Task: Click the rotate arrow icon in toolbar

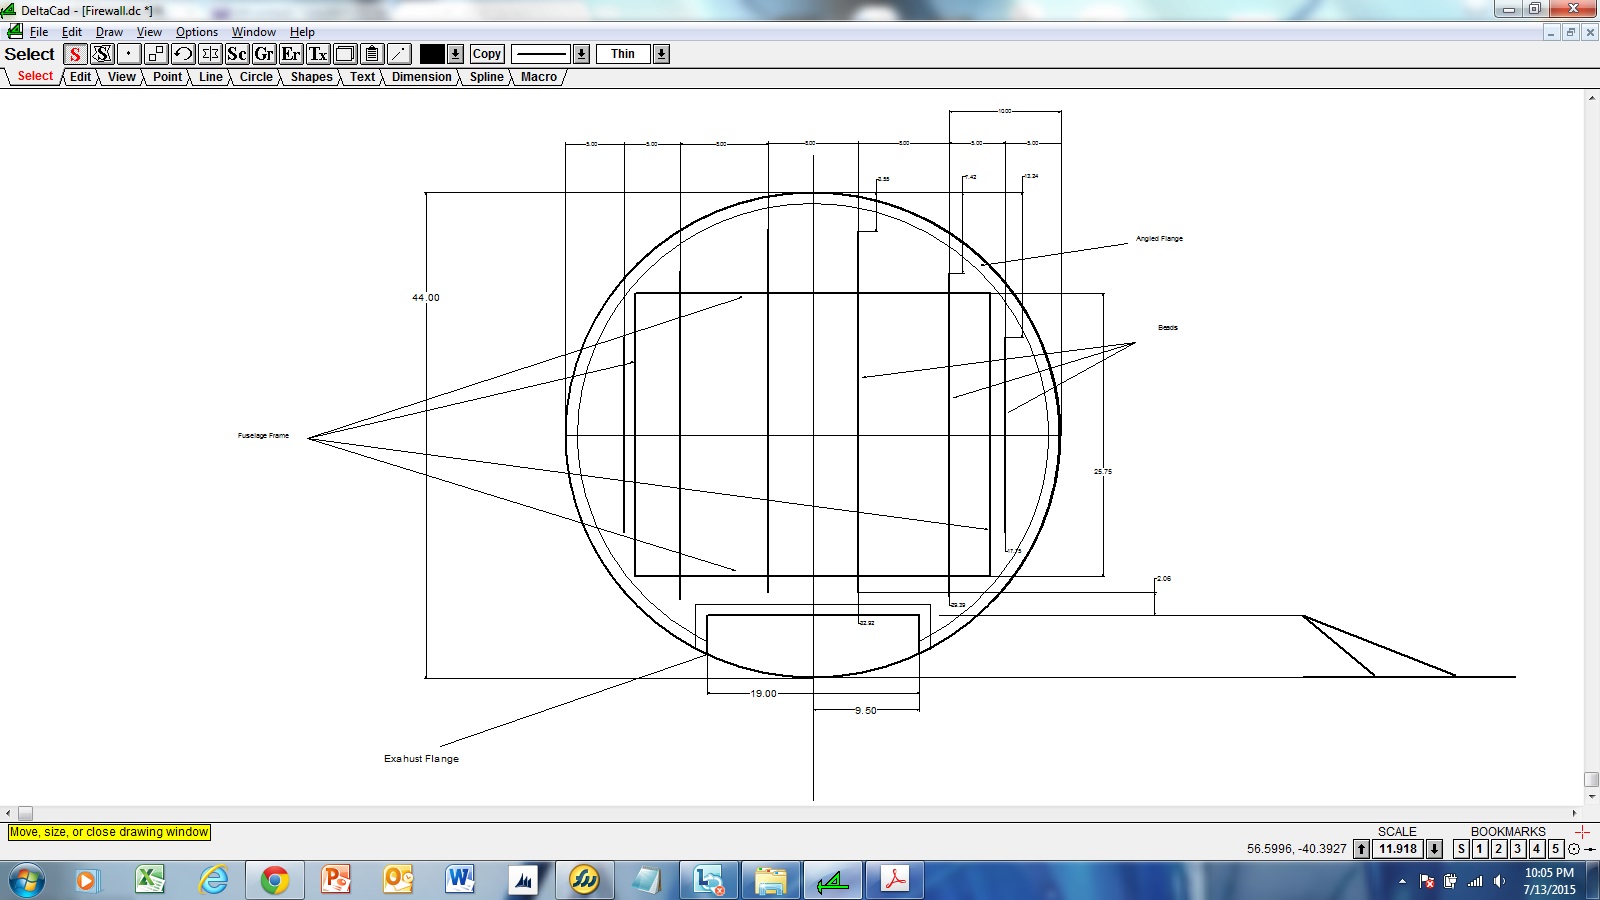Action: click(183, 54)
